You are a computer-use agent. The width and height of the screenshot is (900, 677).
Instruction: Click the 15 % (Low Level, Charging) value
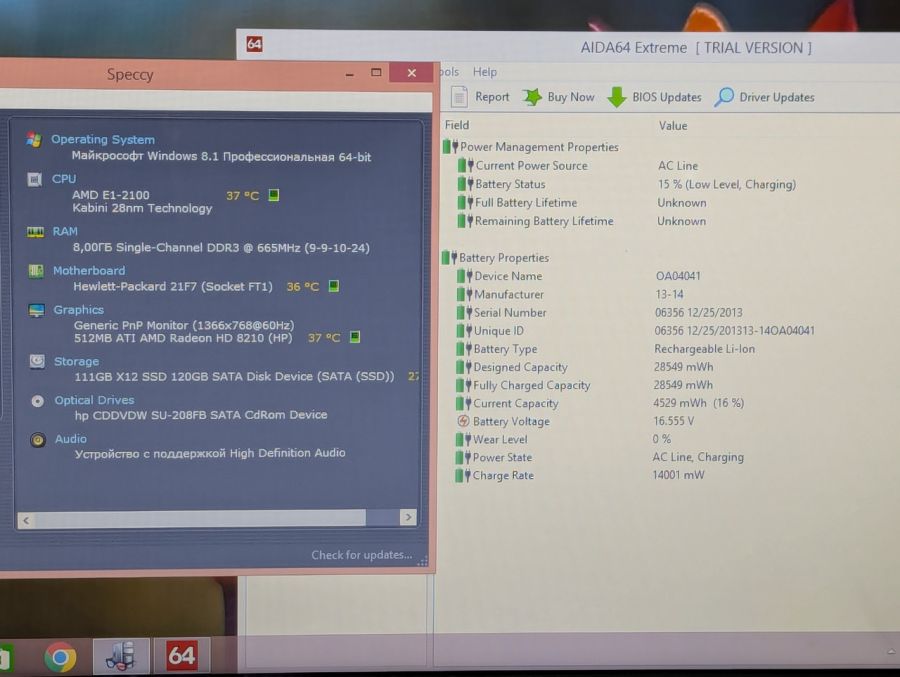[727, 184]
